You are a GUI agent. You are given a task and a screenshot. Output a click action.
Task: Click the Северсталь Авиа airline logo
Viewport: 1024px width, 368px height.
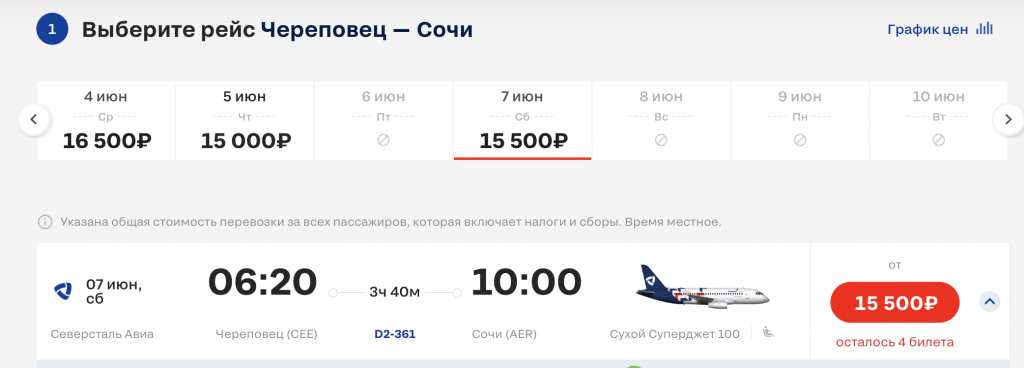pos(63,290)
